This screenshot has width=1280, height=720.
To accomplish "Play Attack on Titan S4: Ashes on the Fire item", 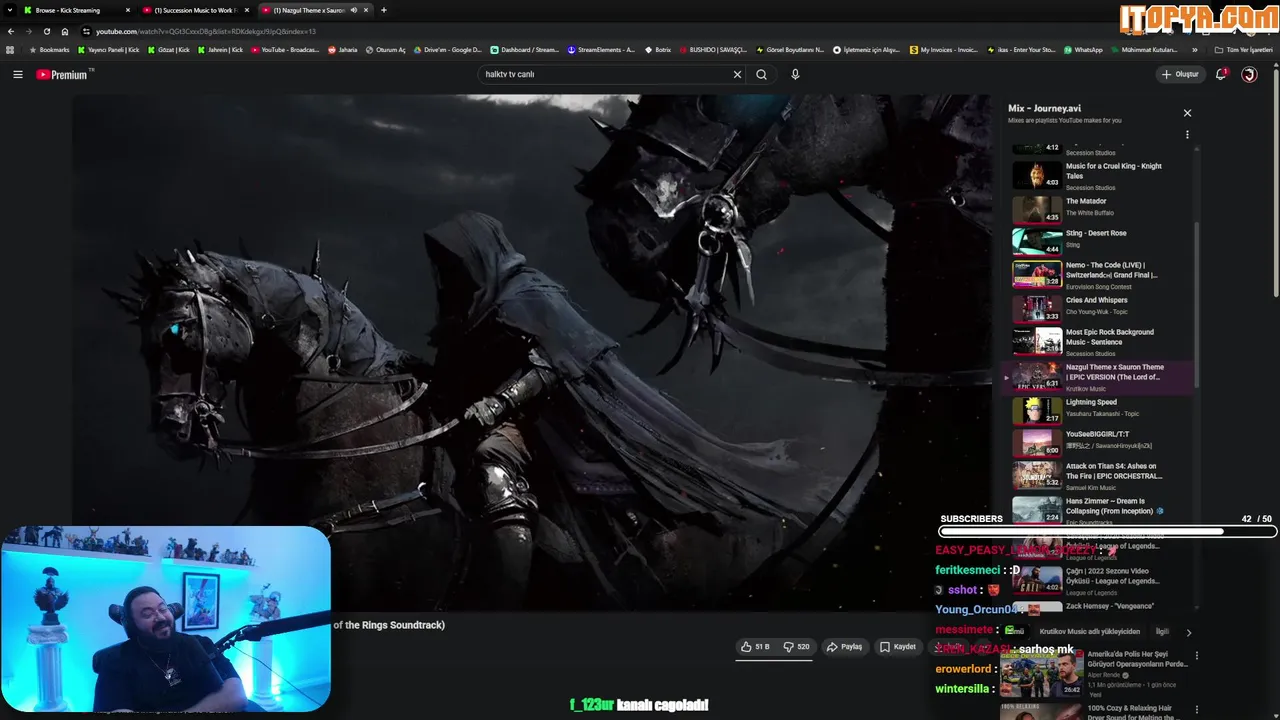I will tap(1100, 475).
